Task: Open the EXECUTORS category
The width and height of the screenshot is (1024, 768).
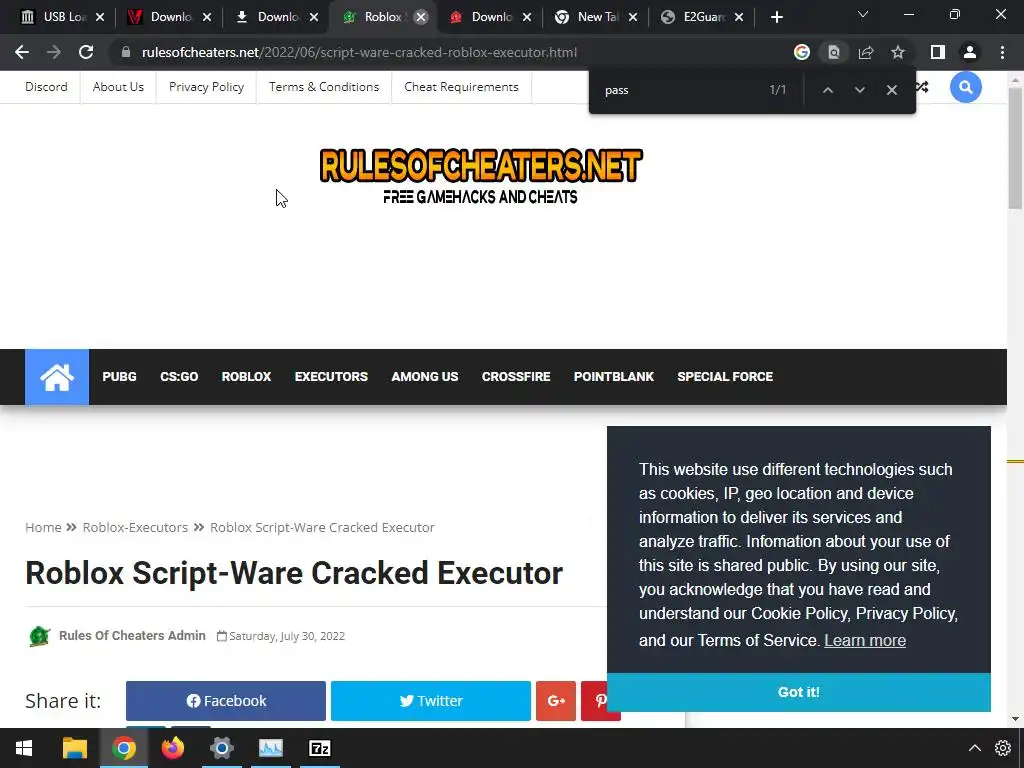Action: pyautogui.click(x=331, y=377)
